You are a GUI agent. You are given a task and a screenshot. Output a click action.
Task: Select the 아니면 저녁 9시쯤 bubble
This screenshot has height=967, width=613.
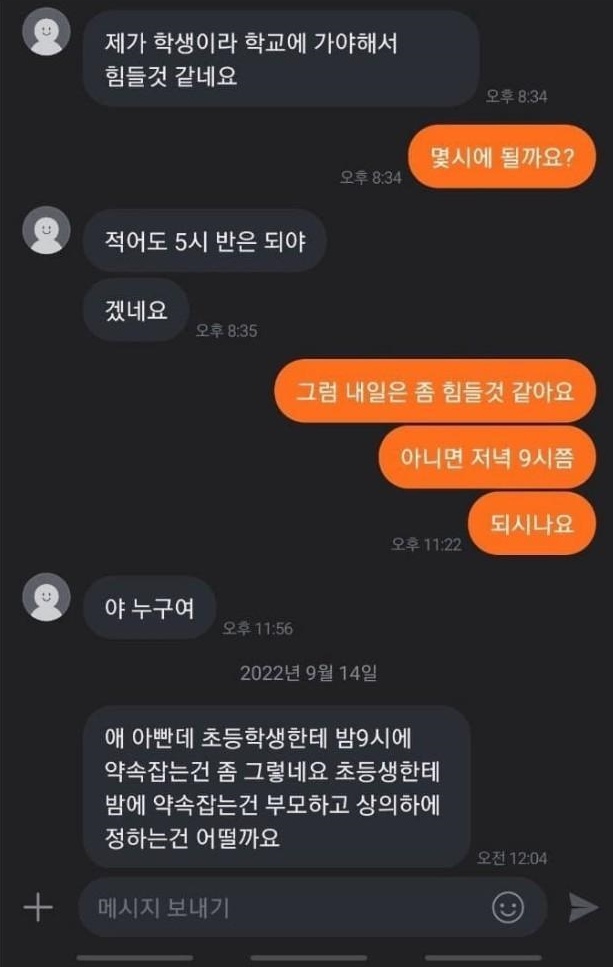[487, 457]
